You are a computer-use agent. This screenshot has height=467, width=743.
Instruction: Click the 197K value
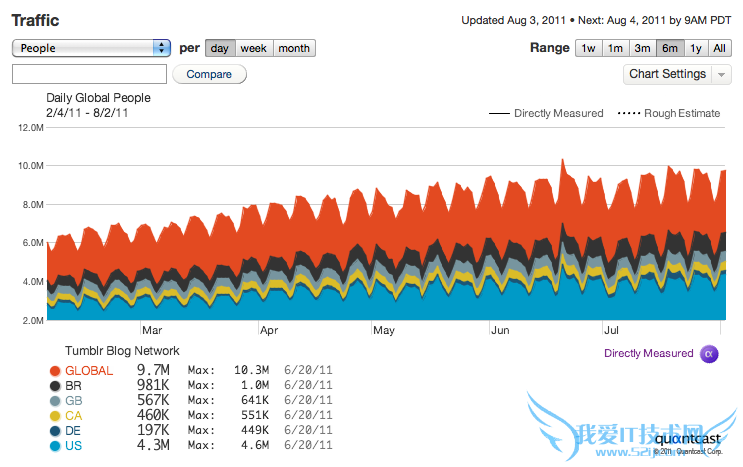click(x=153, y=430)
